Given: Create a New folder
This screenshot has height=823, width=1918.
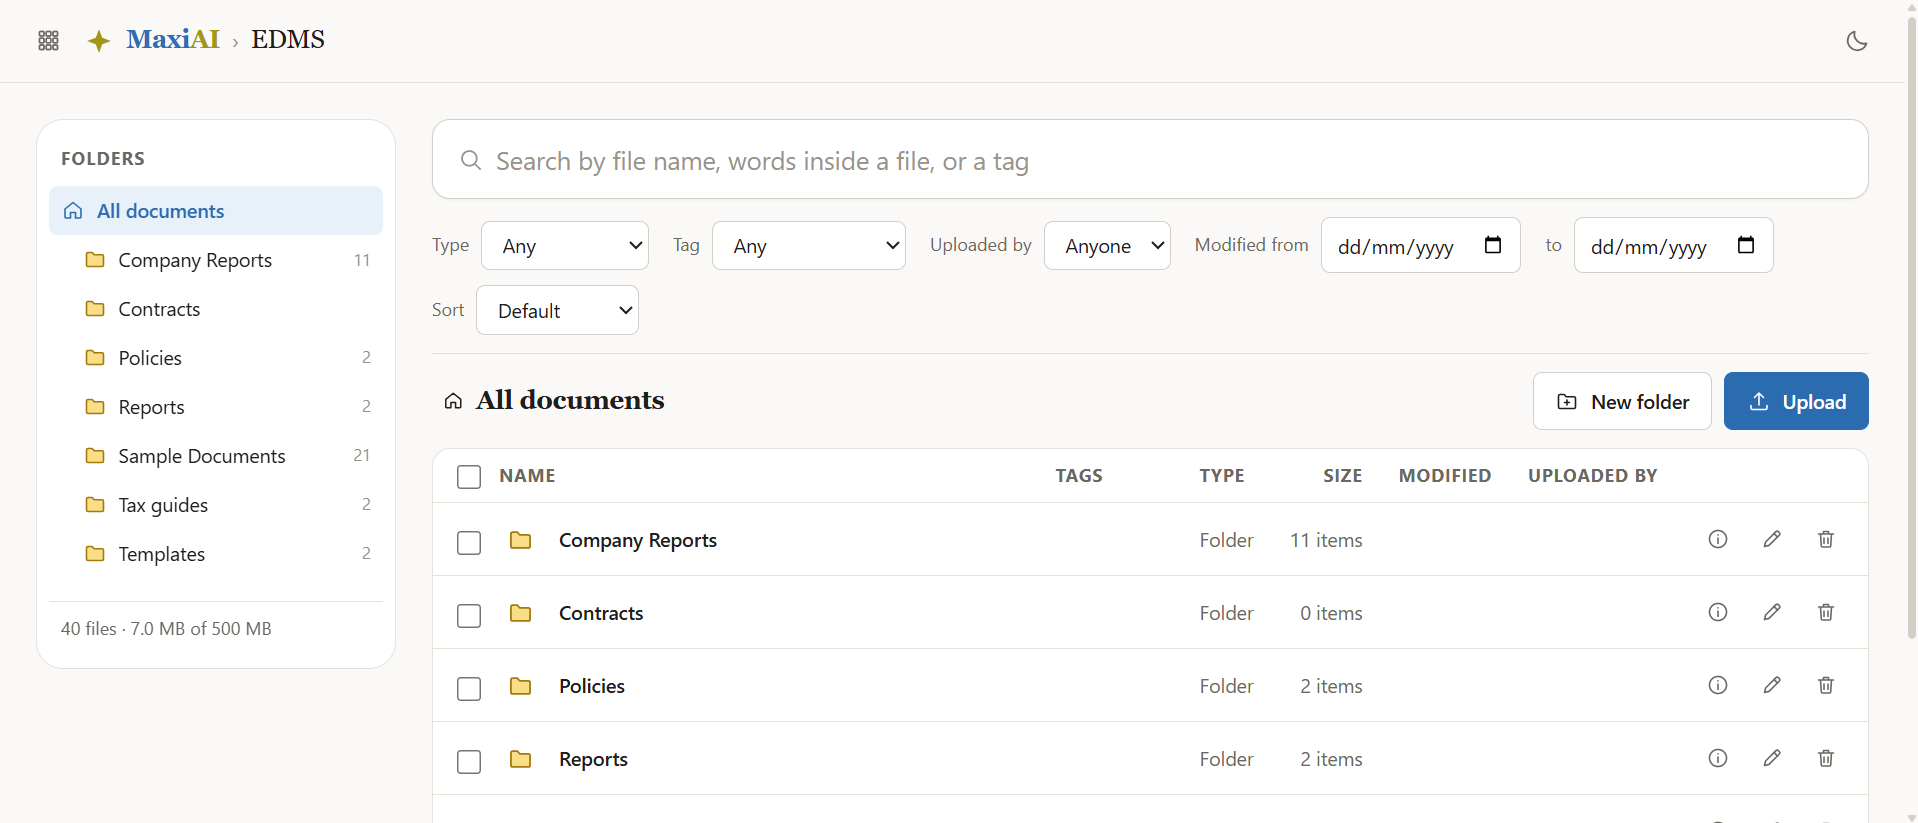Looking at the screenshot, I should (1622, 401).
